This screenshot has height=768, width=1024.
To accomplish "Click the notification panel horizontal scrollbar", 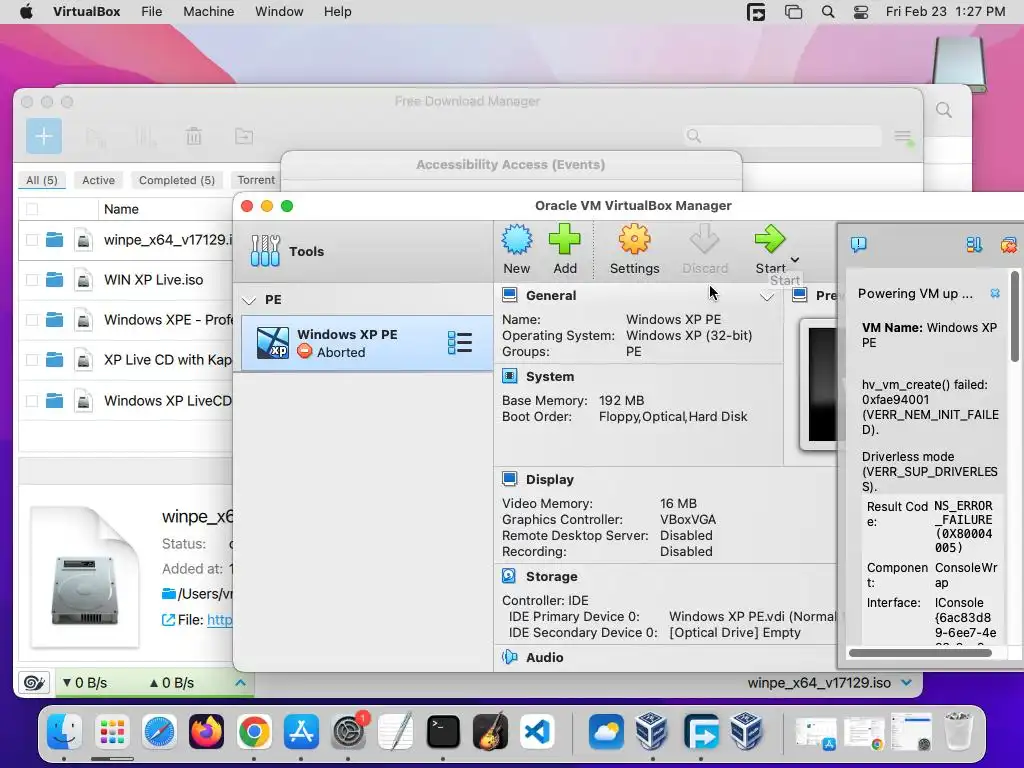I will (920, 652).
